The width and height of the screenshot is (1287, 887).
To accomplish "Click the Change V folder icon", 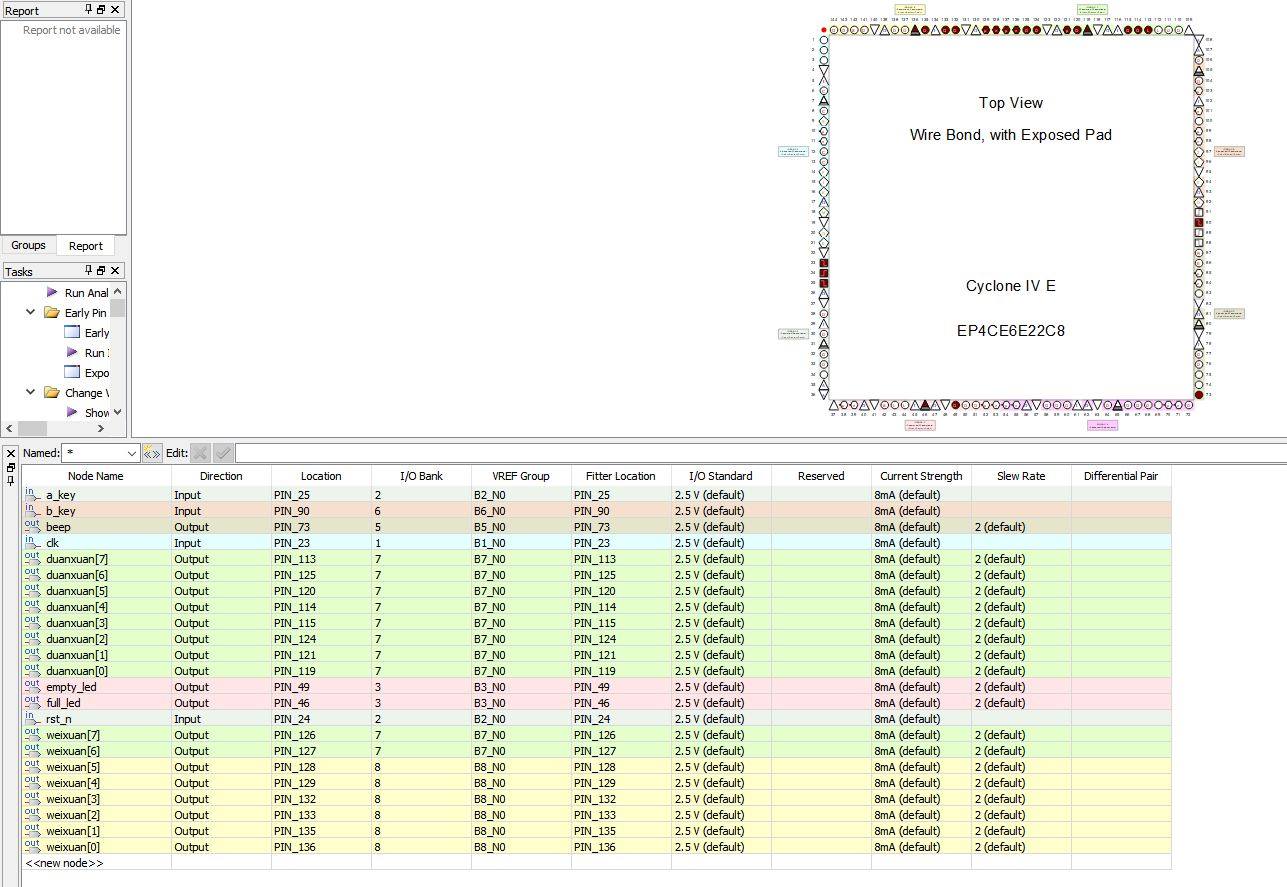I will coord(52,392).
